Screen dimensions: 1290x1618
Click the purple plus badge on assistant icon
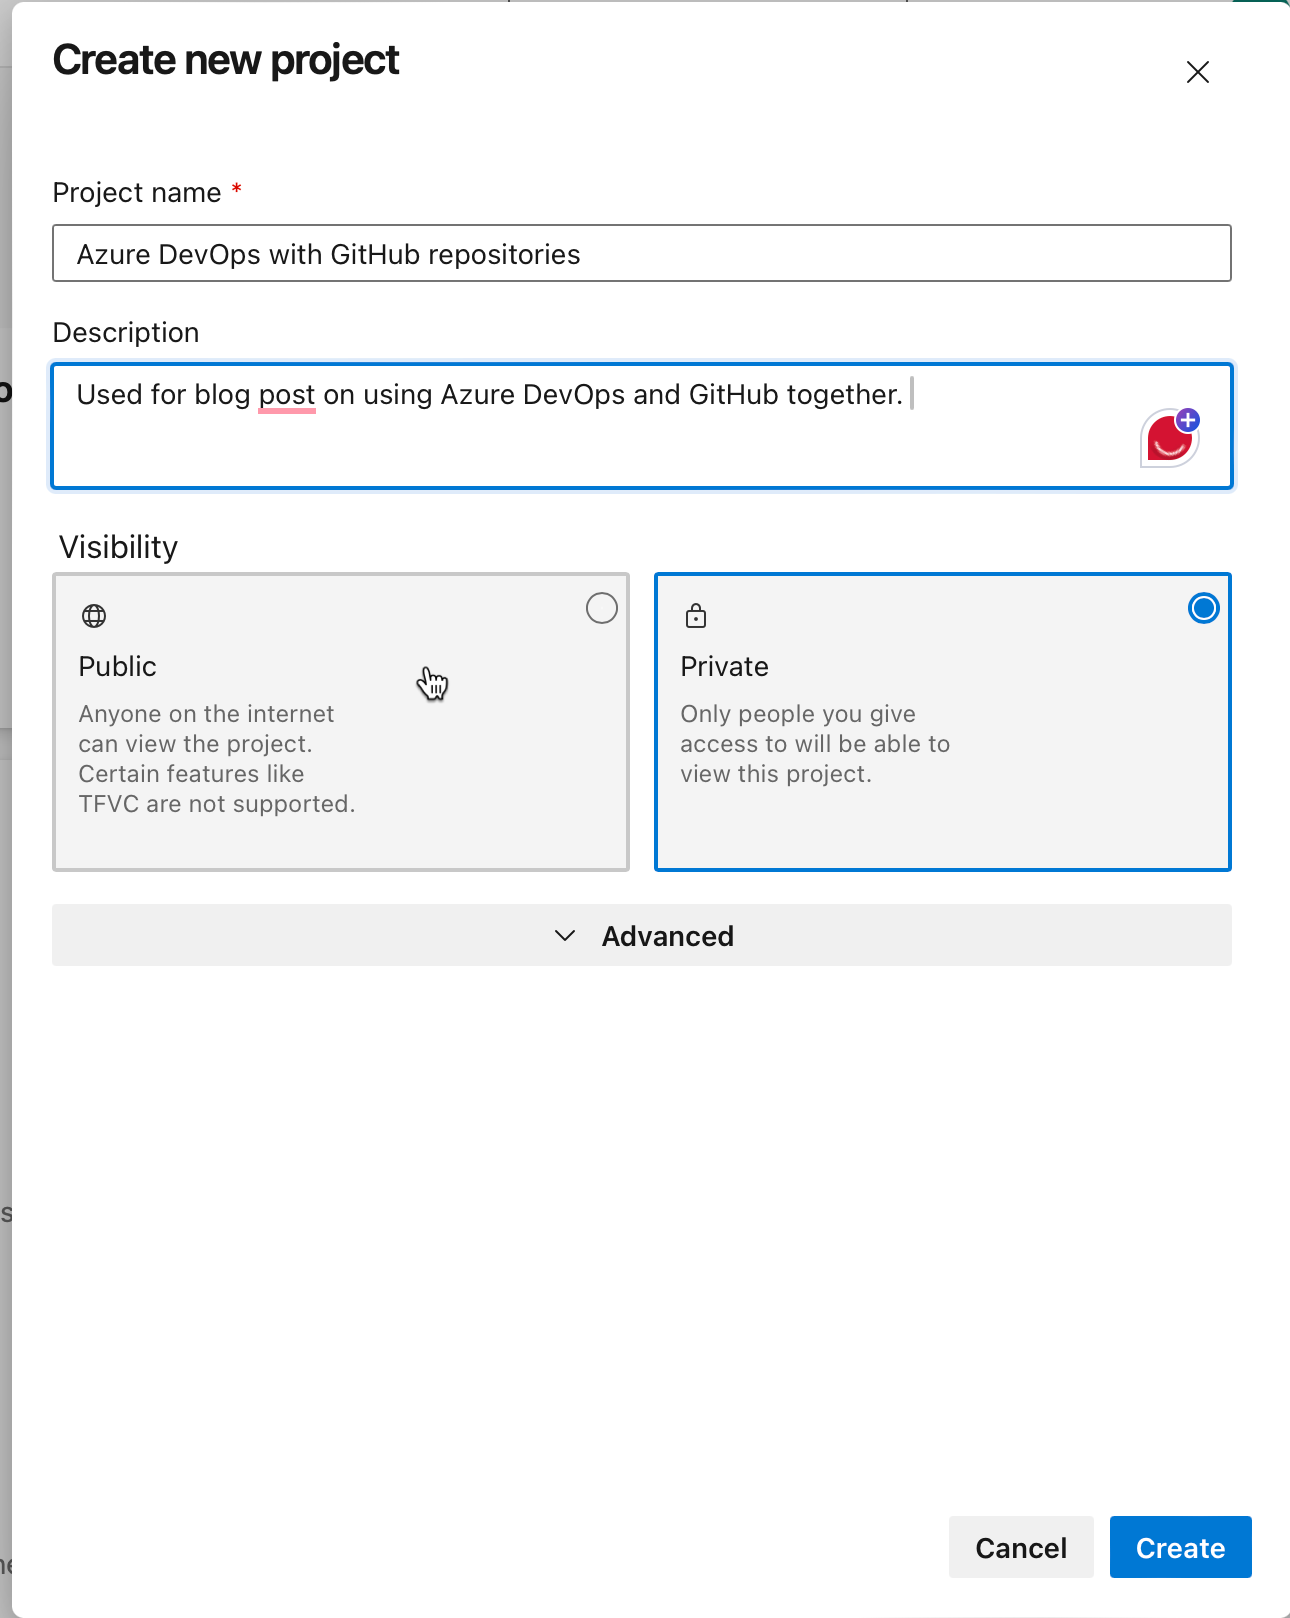pos(1188,420)
